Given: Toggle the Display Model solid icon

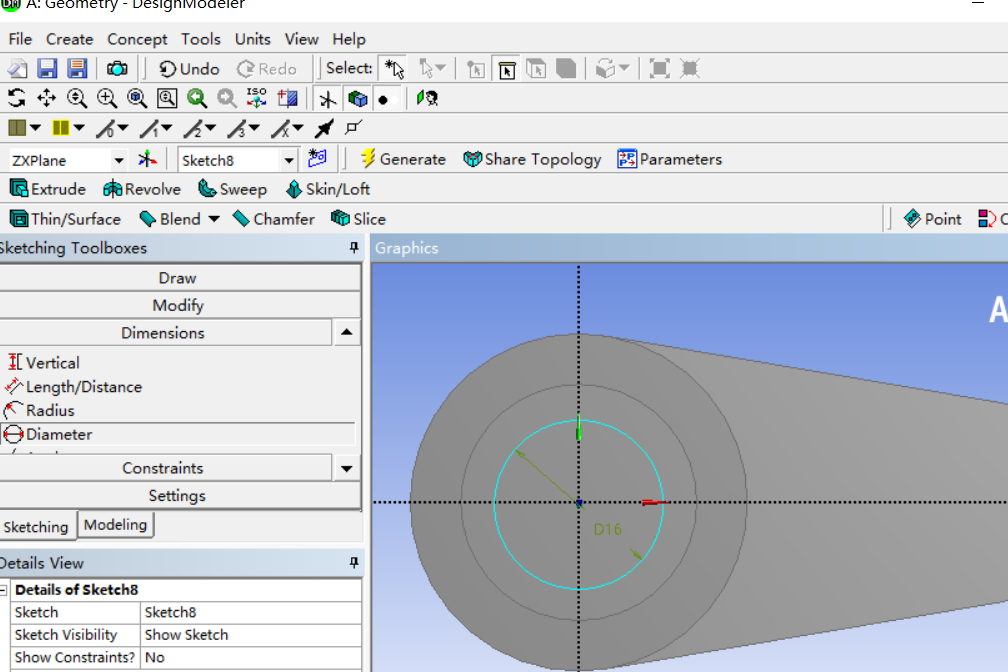Looking at the screenshot, I should (x=357, y=98).
